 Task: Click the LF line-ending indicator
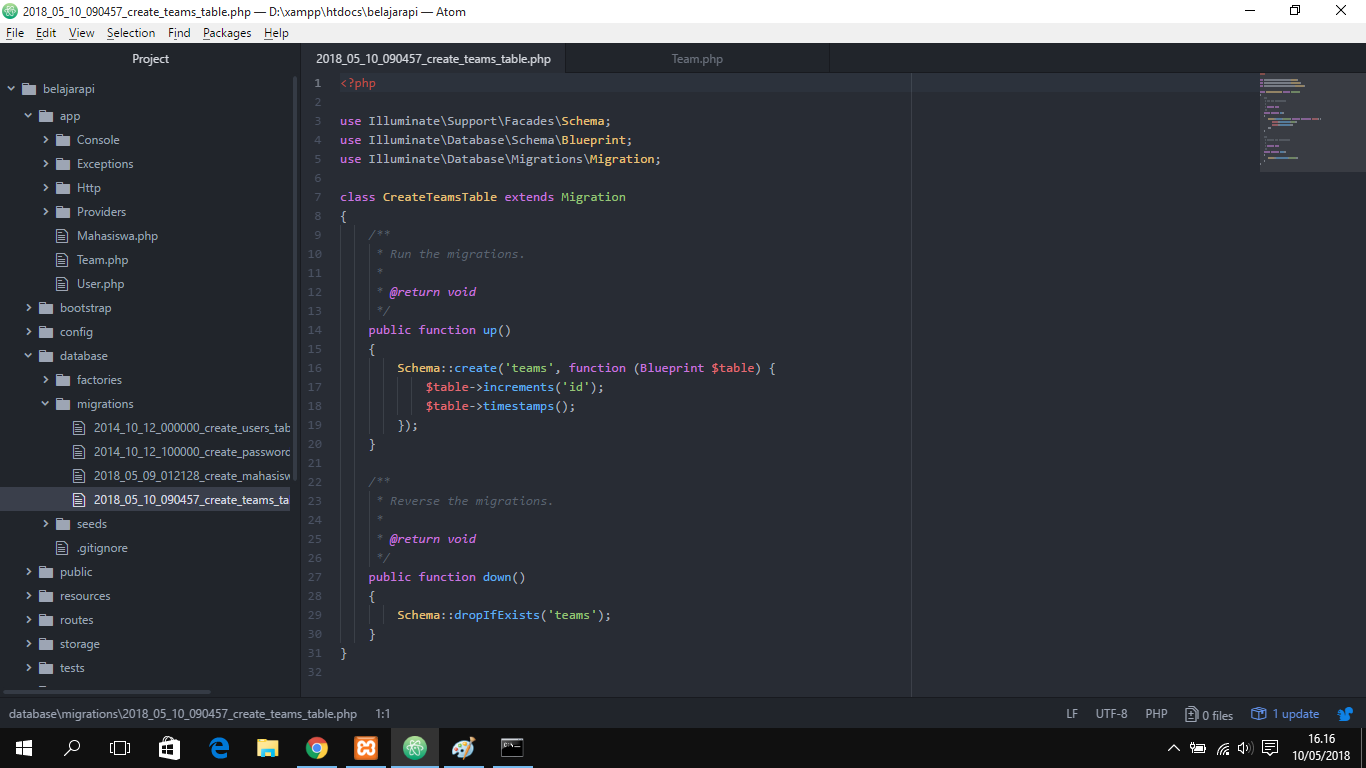pyautogui.click(x=1072, y=713)
